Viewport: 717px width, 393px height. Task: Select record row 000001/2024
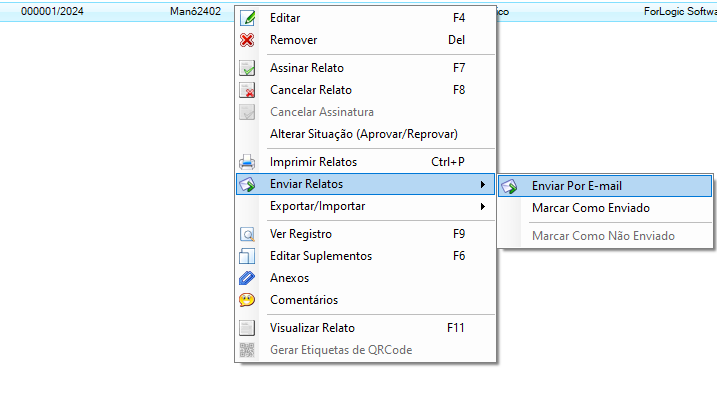[x=52, y=11]
